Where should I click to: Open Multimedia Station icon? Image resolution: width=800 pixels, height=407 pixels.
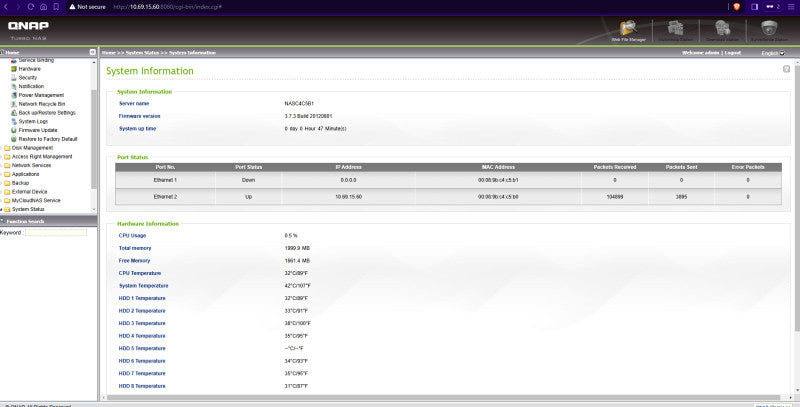[x=676, y=30]
